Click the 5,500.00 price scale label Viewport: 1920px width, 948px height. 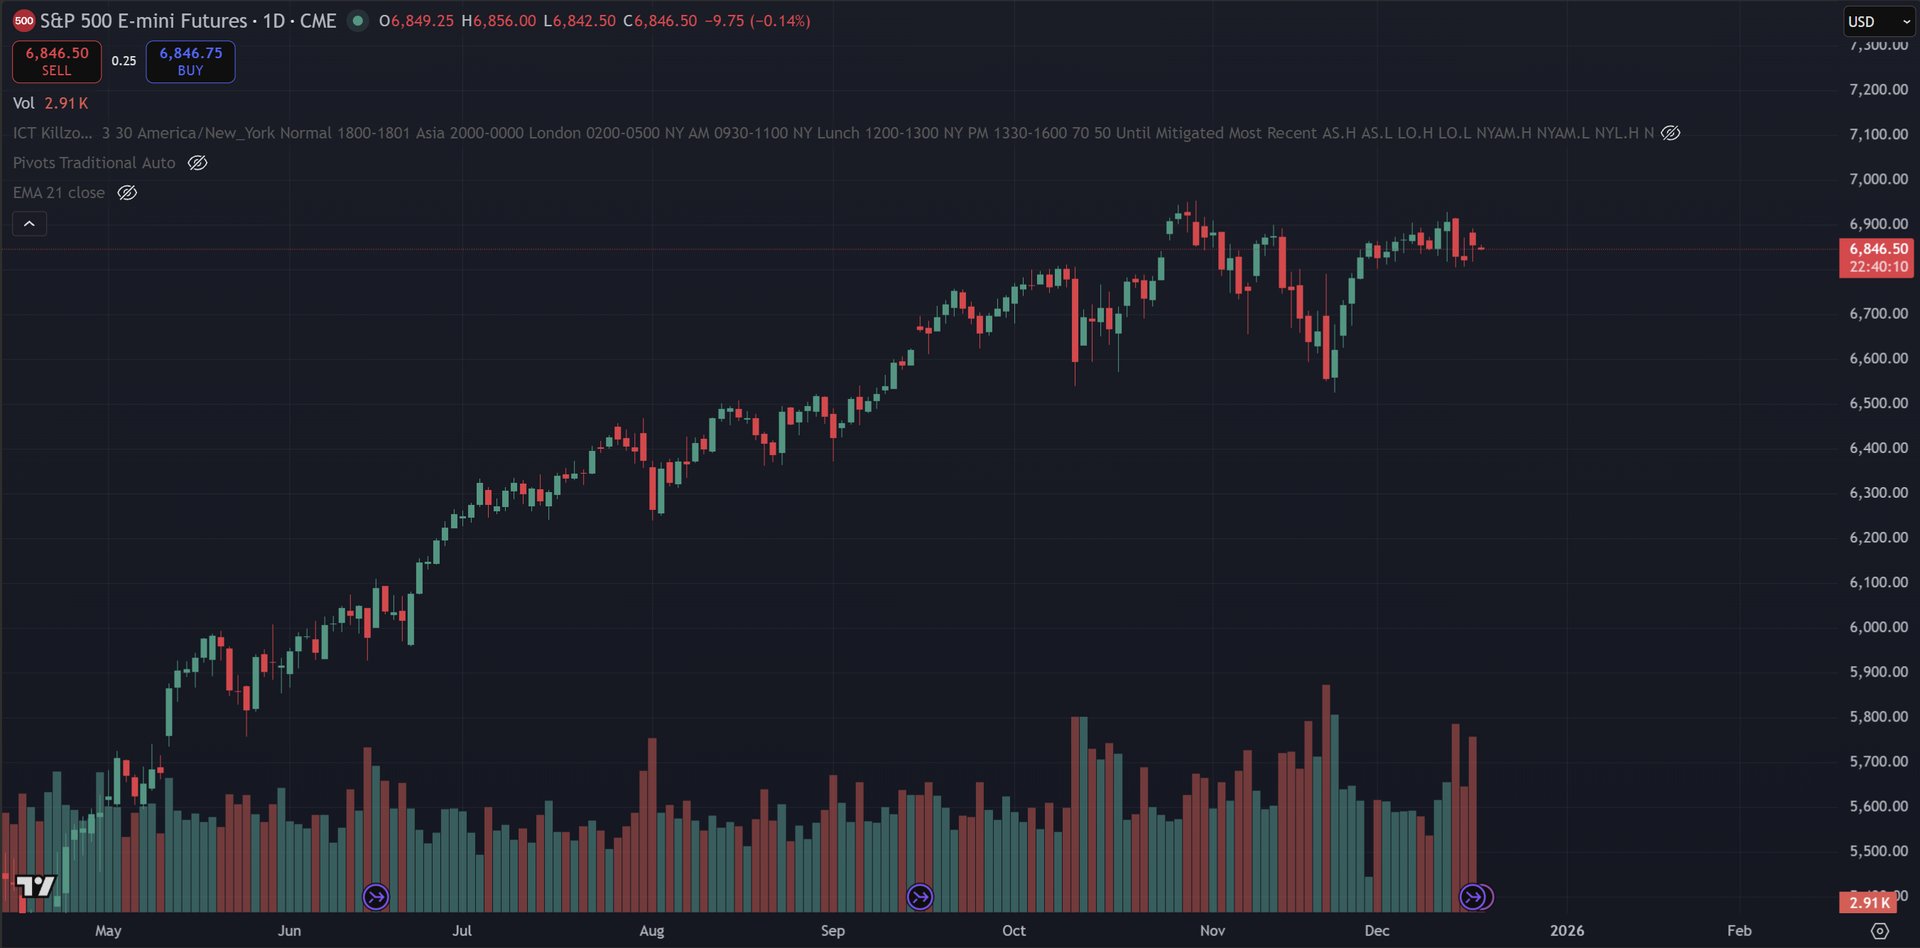1878,851
